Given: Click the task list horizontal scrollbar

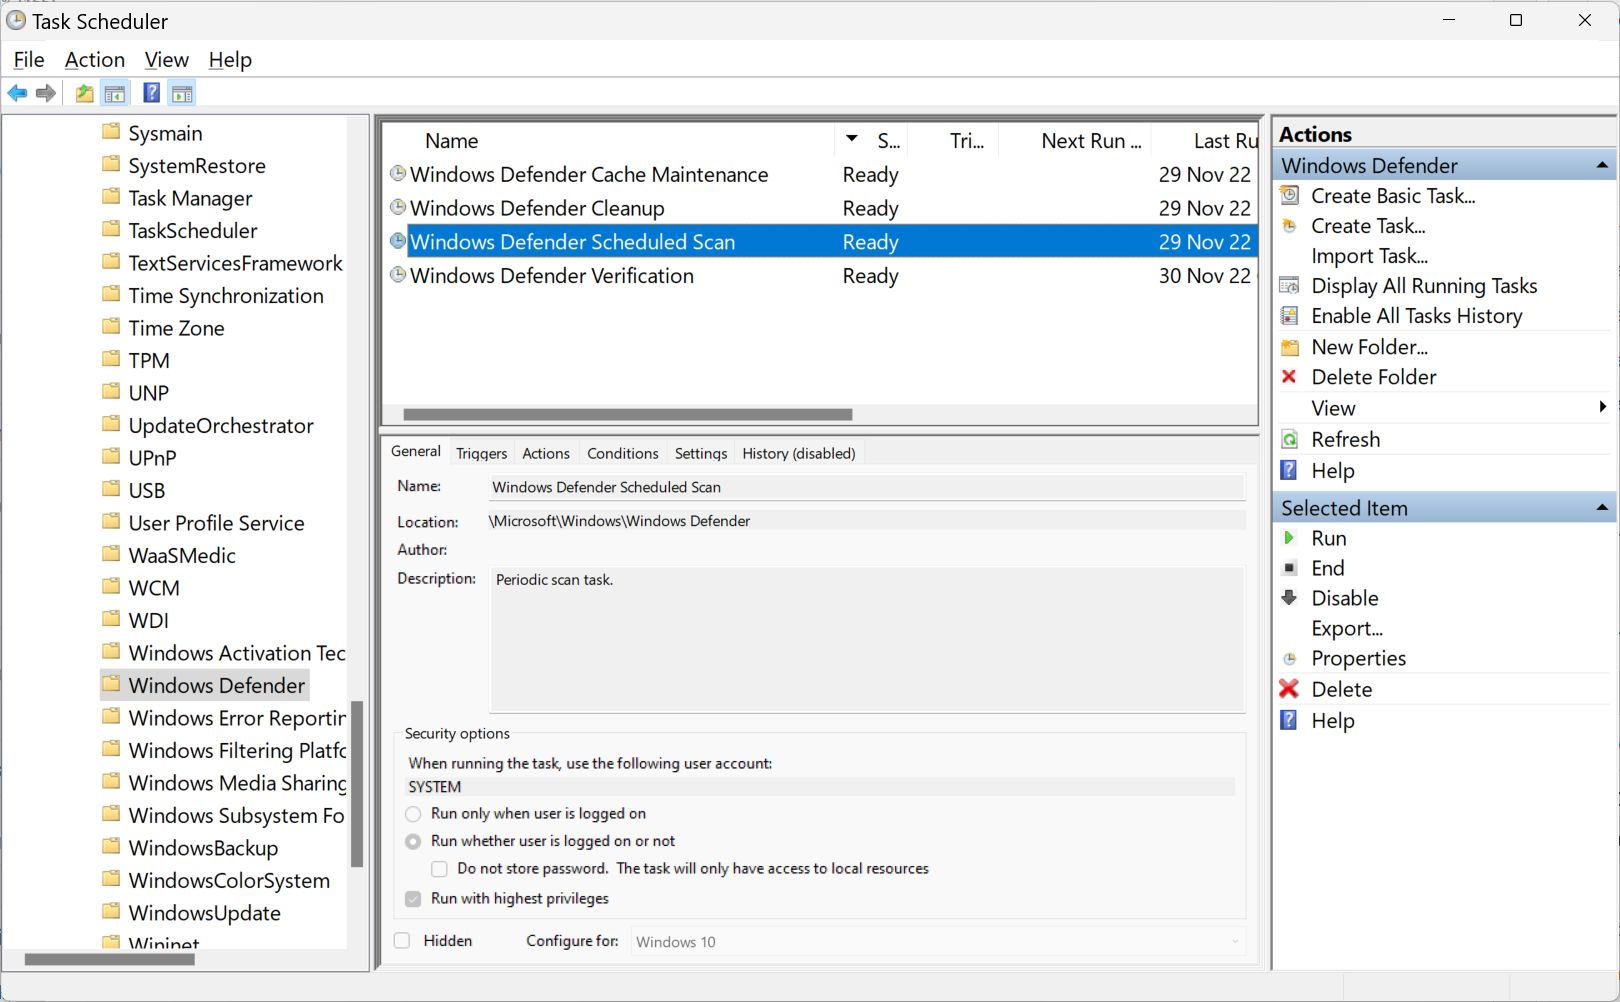Looking at the screenshot, I should coord(628,414).
